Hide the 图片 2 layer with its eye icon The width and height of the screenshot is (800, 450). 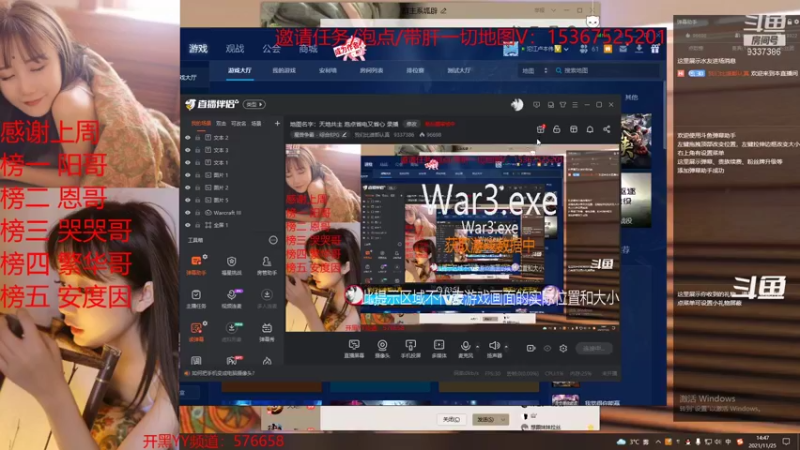coord(188,188)
